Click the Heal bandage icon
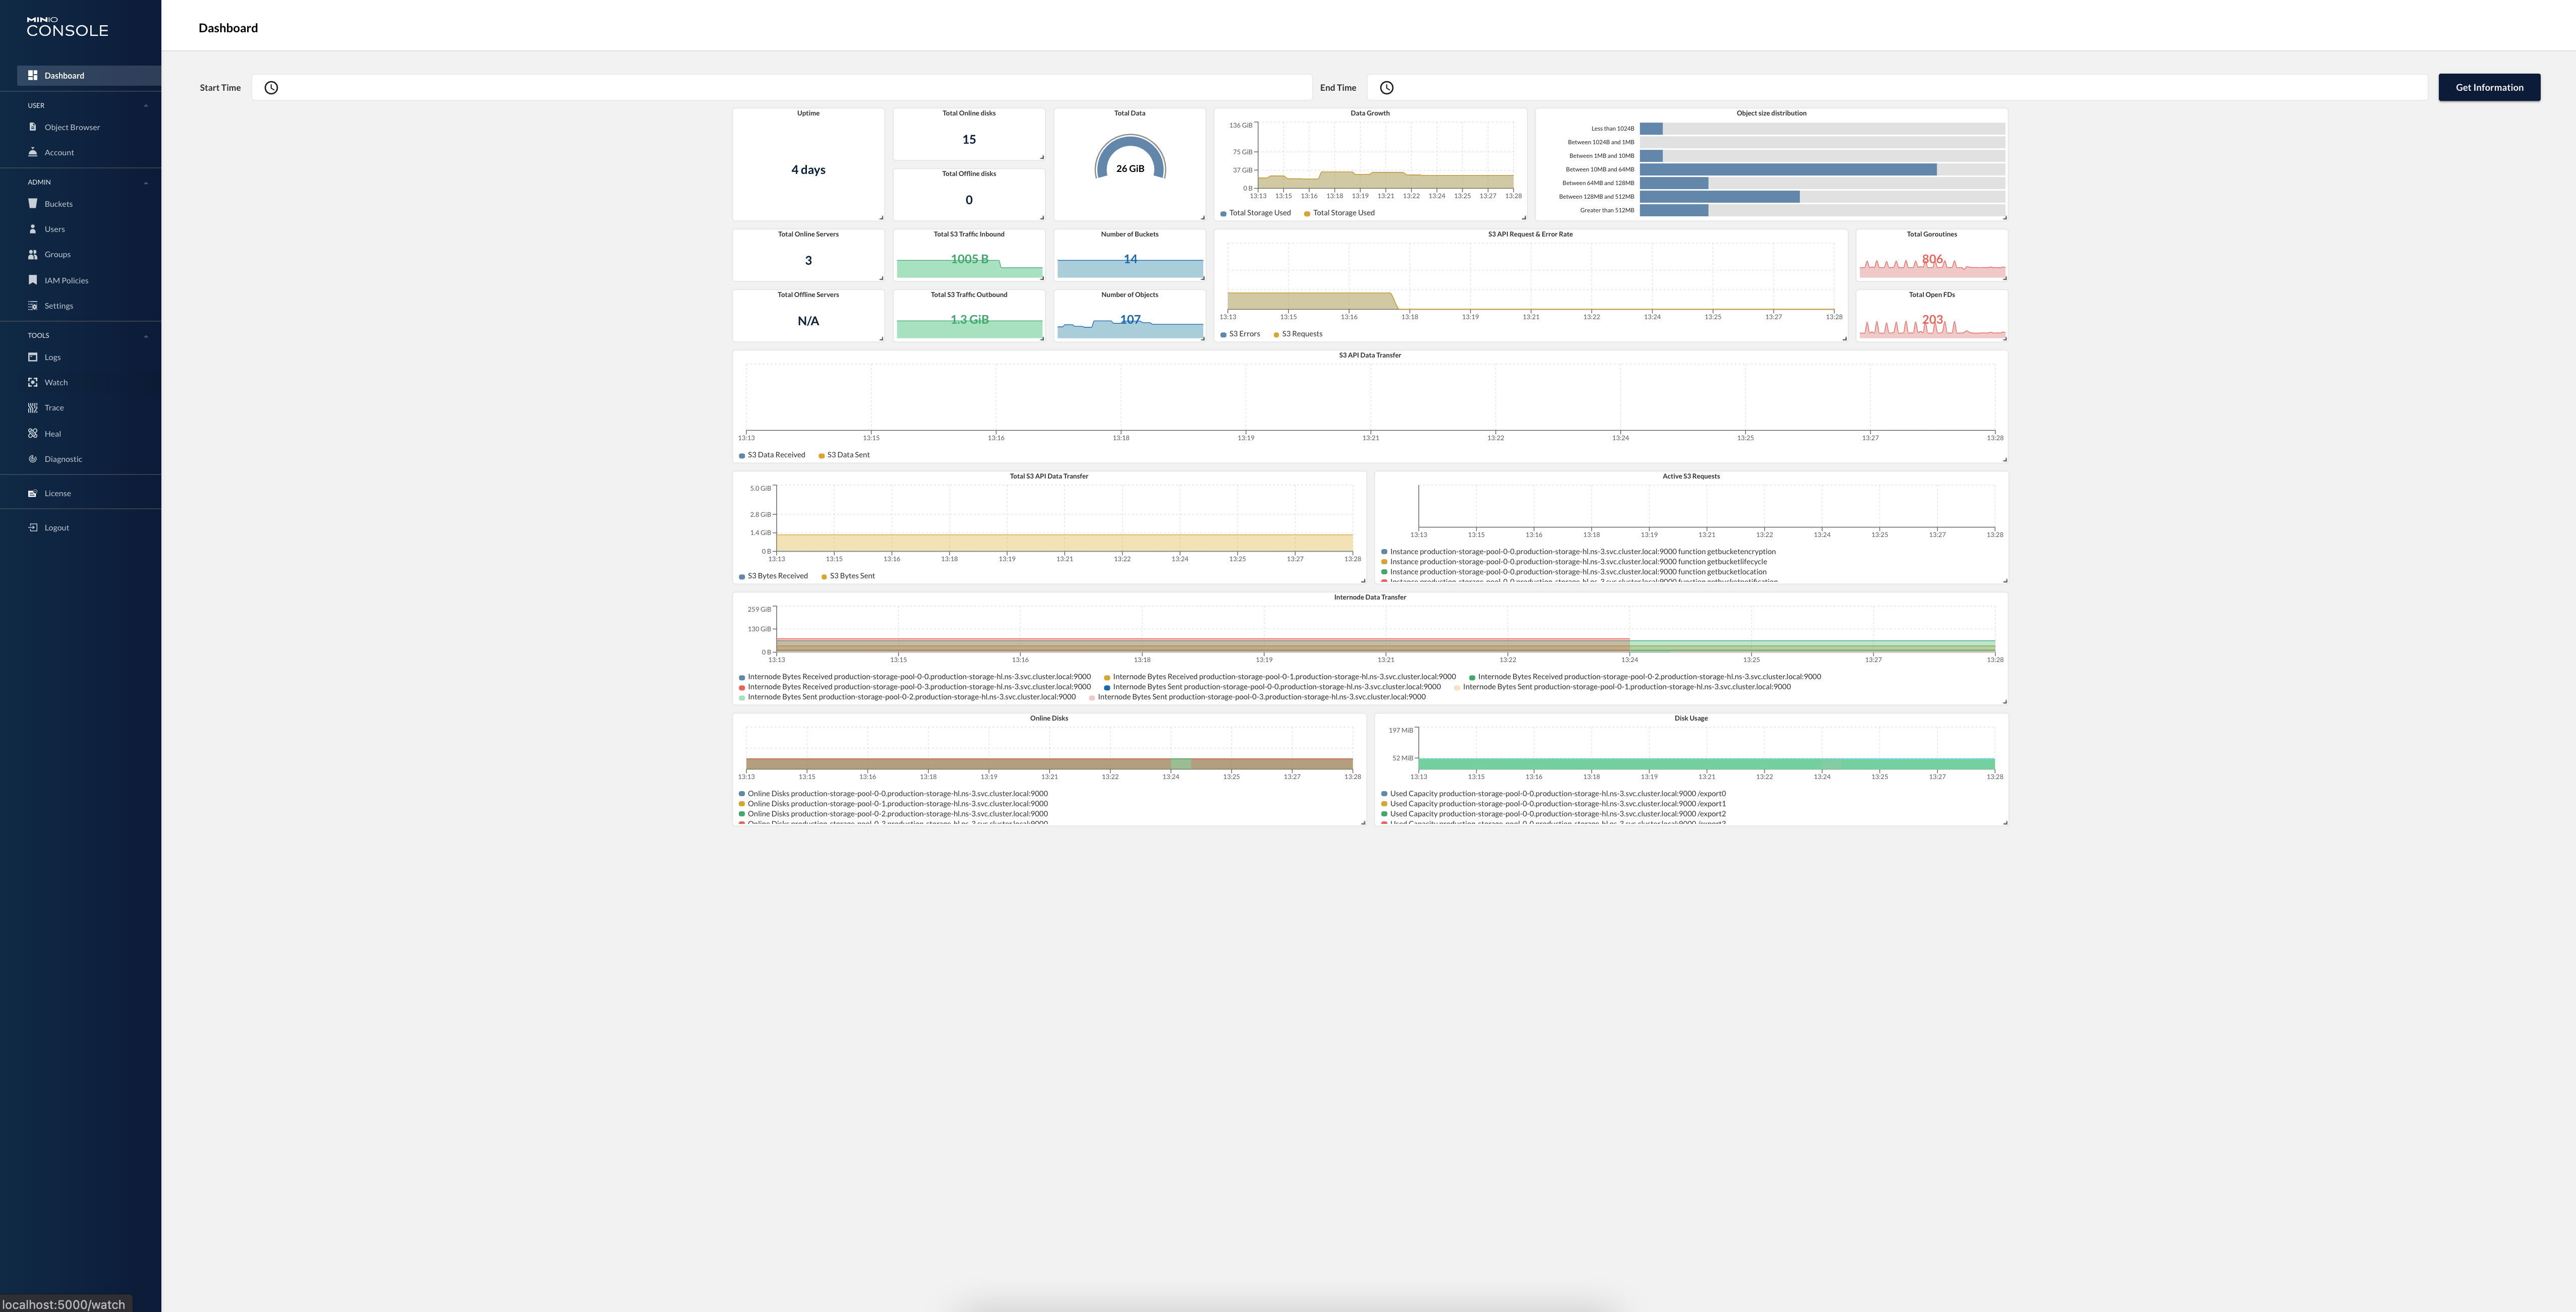This screenshot has height=1312, width=2576. pos(32,434)
